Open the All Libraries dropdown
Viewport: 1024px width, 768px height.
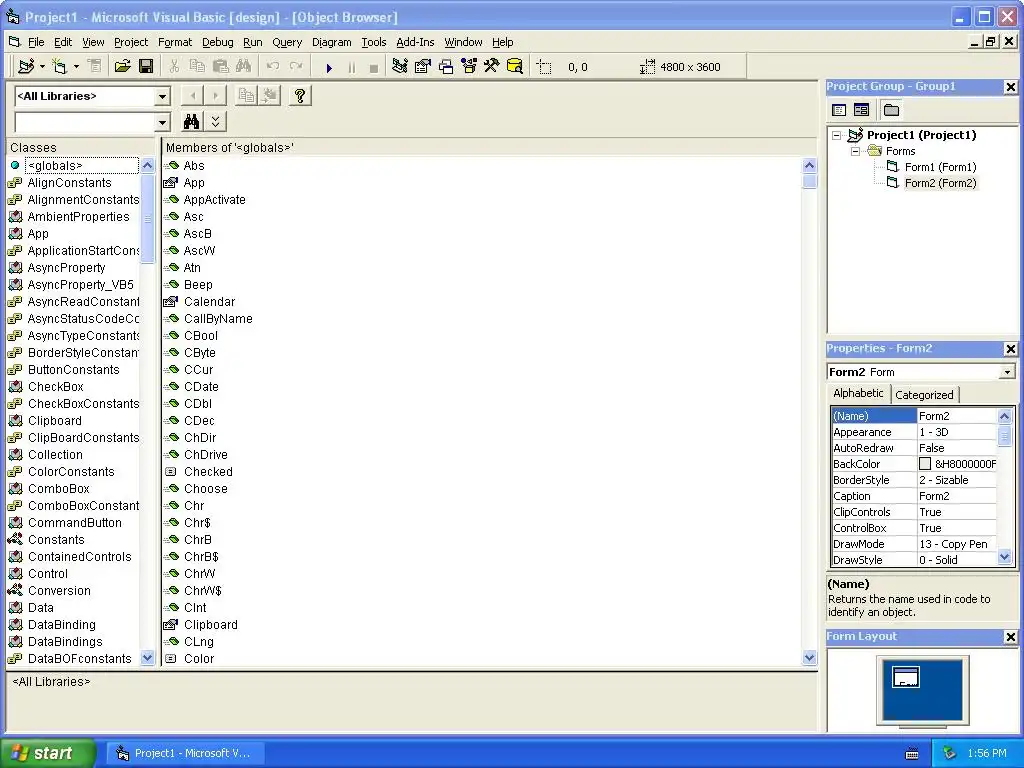162,97
